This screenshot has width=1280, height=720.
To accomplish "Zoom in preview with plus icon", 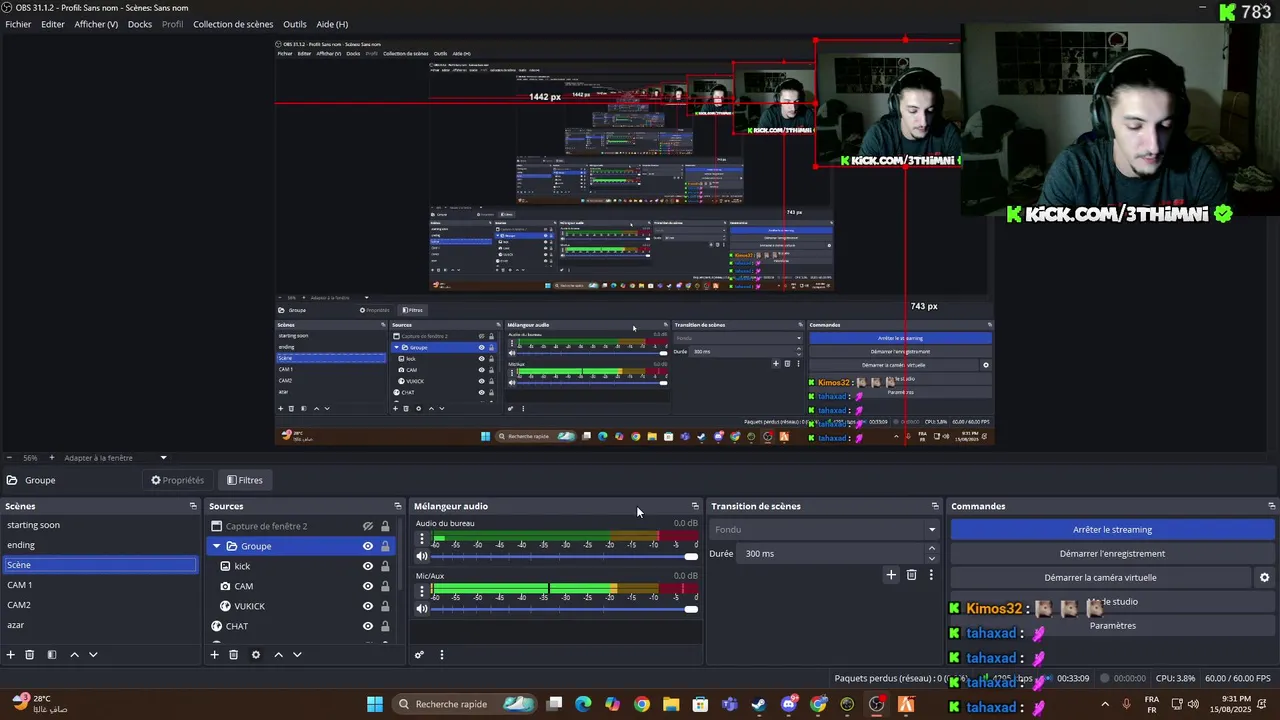I will (52, 458).
